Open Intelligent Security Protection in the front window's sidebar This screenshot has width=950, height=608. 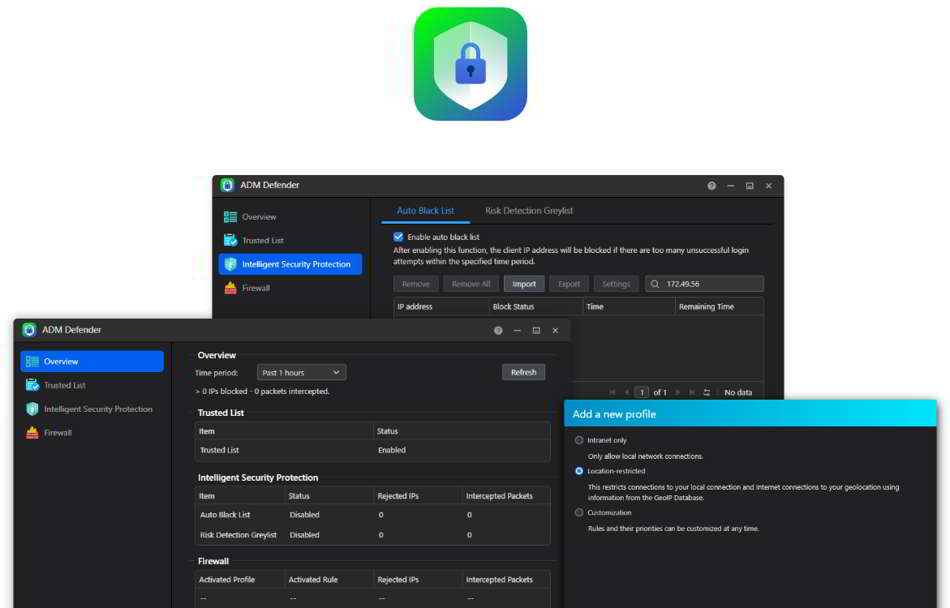point(92,409)
